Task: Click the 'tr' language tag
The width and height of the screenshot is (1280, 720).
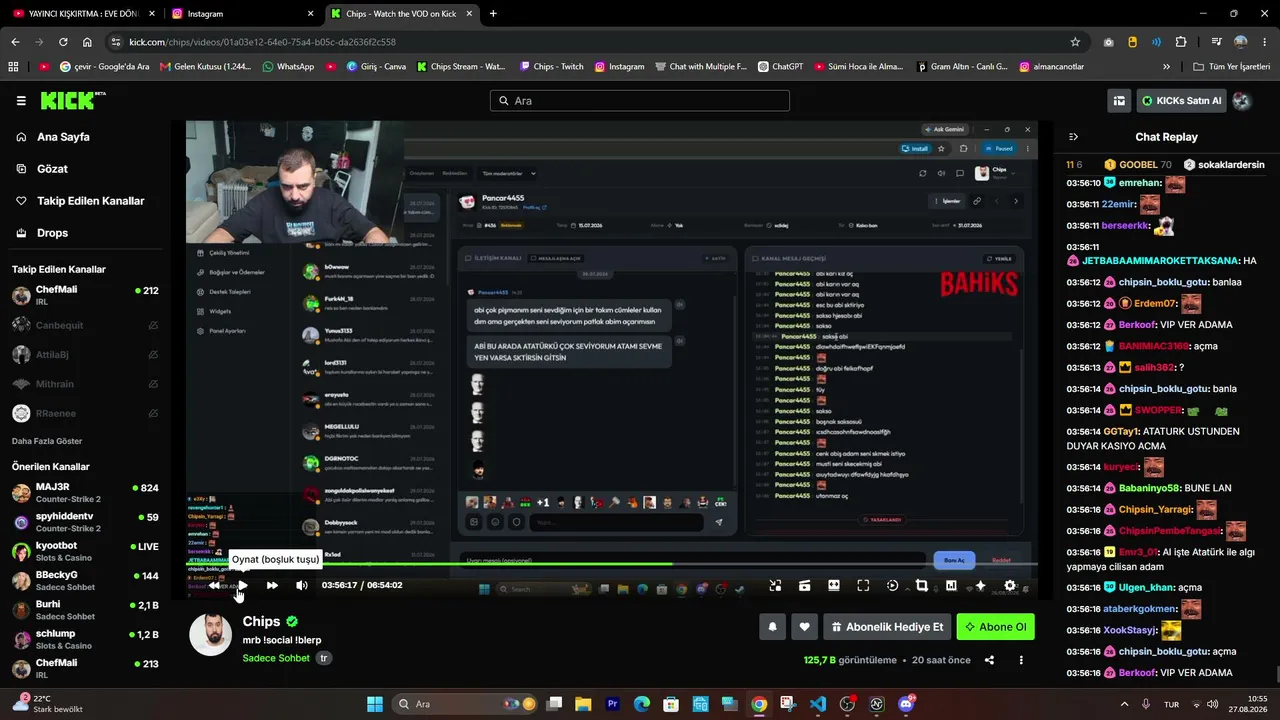Action: (324, 658)
